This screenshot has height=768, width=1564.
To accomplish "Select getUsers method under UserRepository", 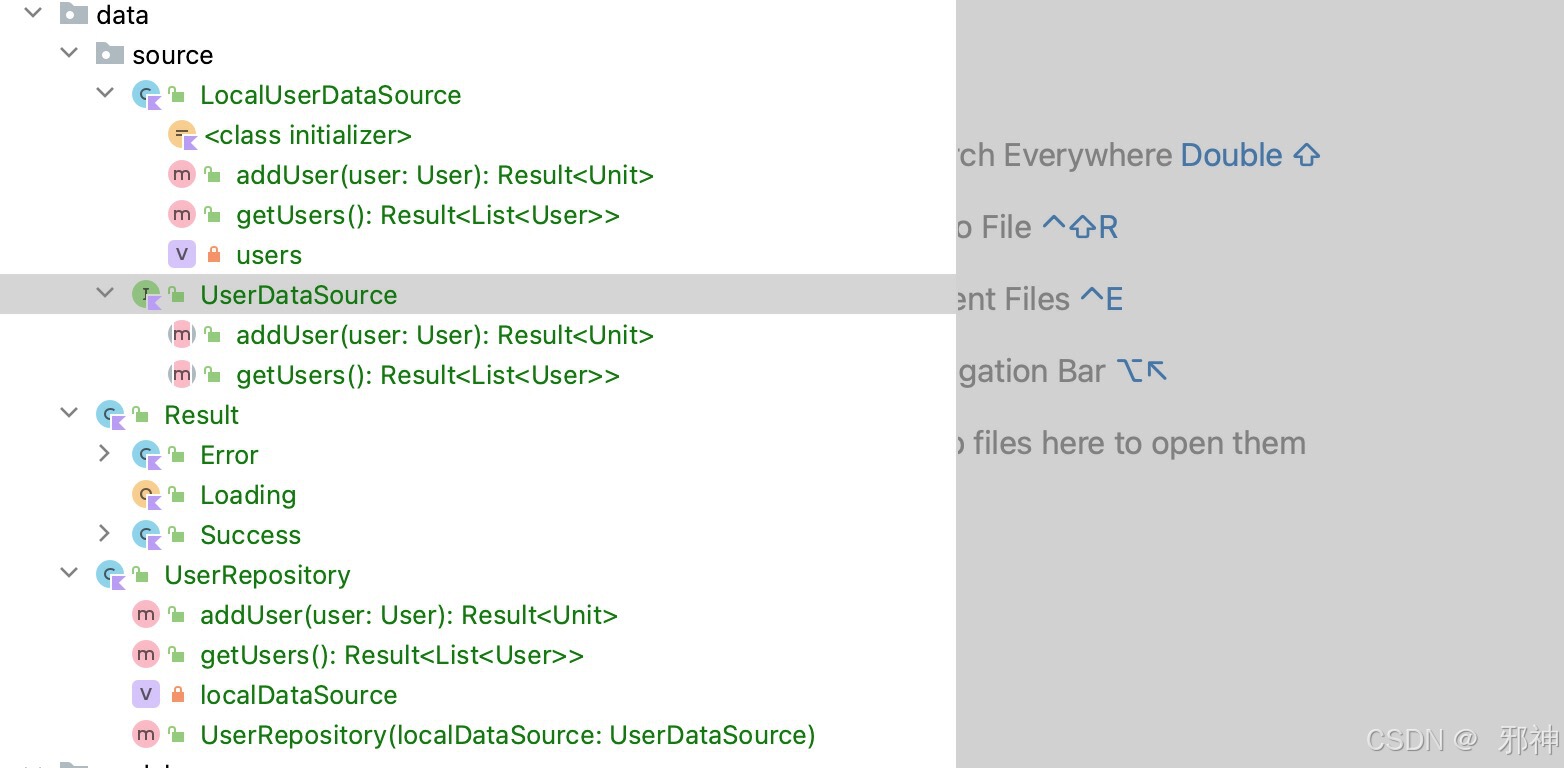I will tap(391, 655).
